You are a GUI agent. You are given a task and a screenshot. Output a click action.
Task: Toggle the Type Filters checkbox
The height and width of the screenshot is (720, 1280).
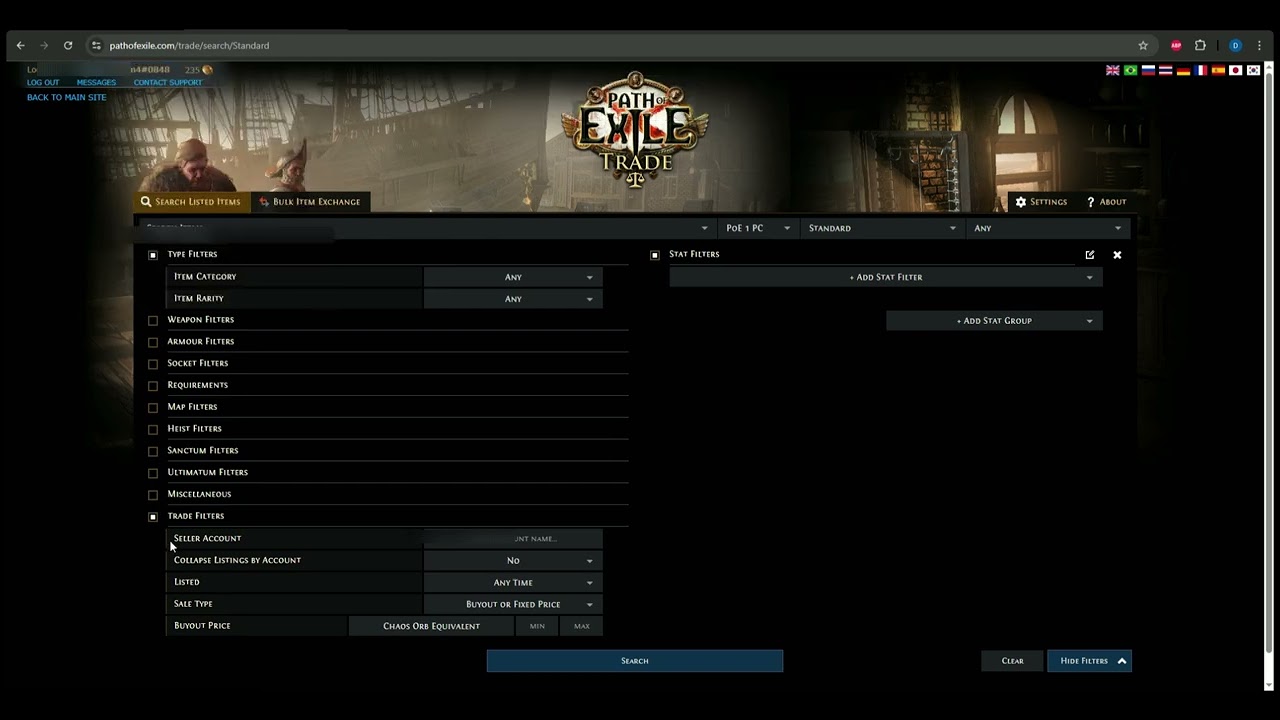point(153,255)
